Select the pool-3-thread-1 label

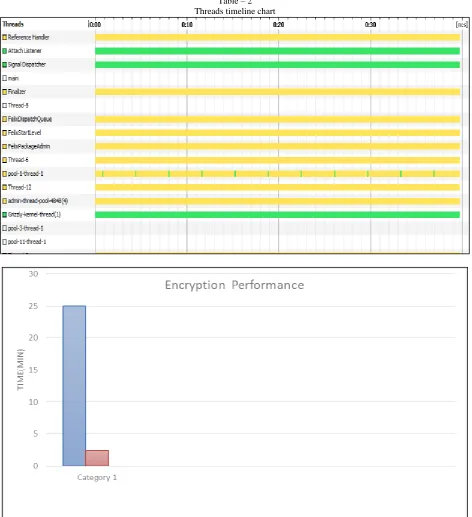click(x=26, y=228)
